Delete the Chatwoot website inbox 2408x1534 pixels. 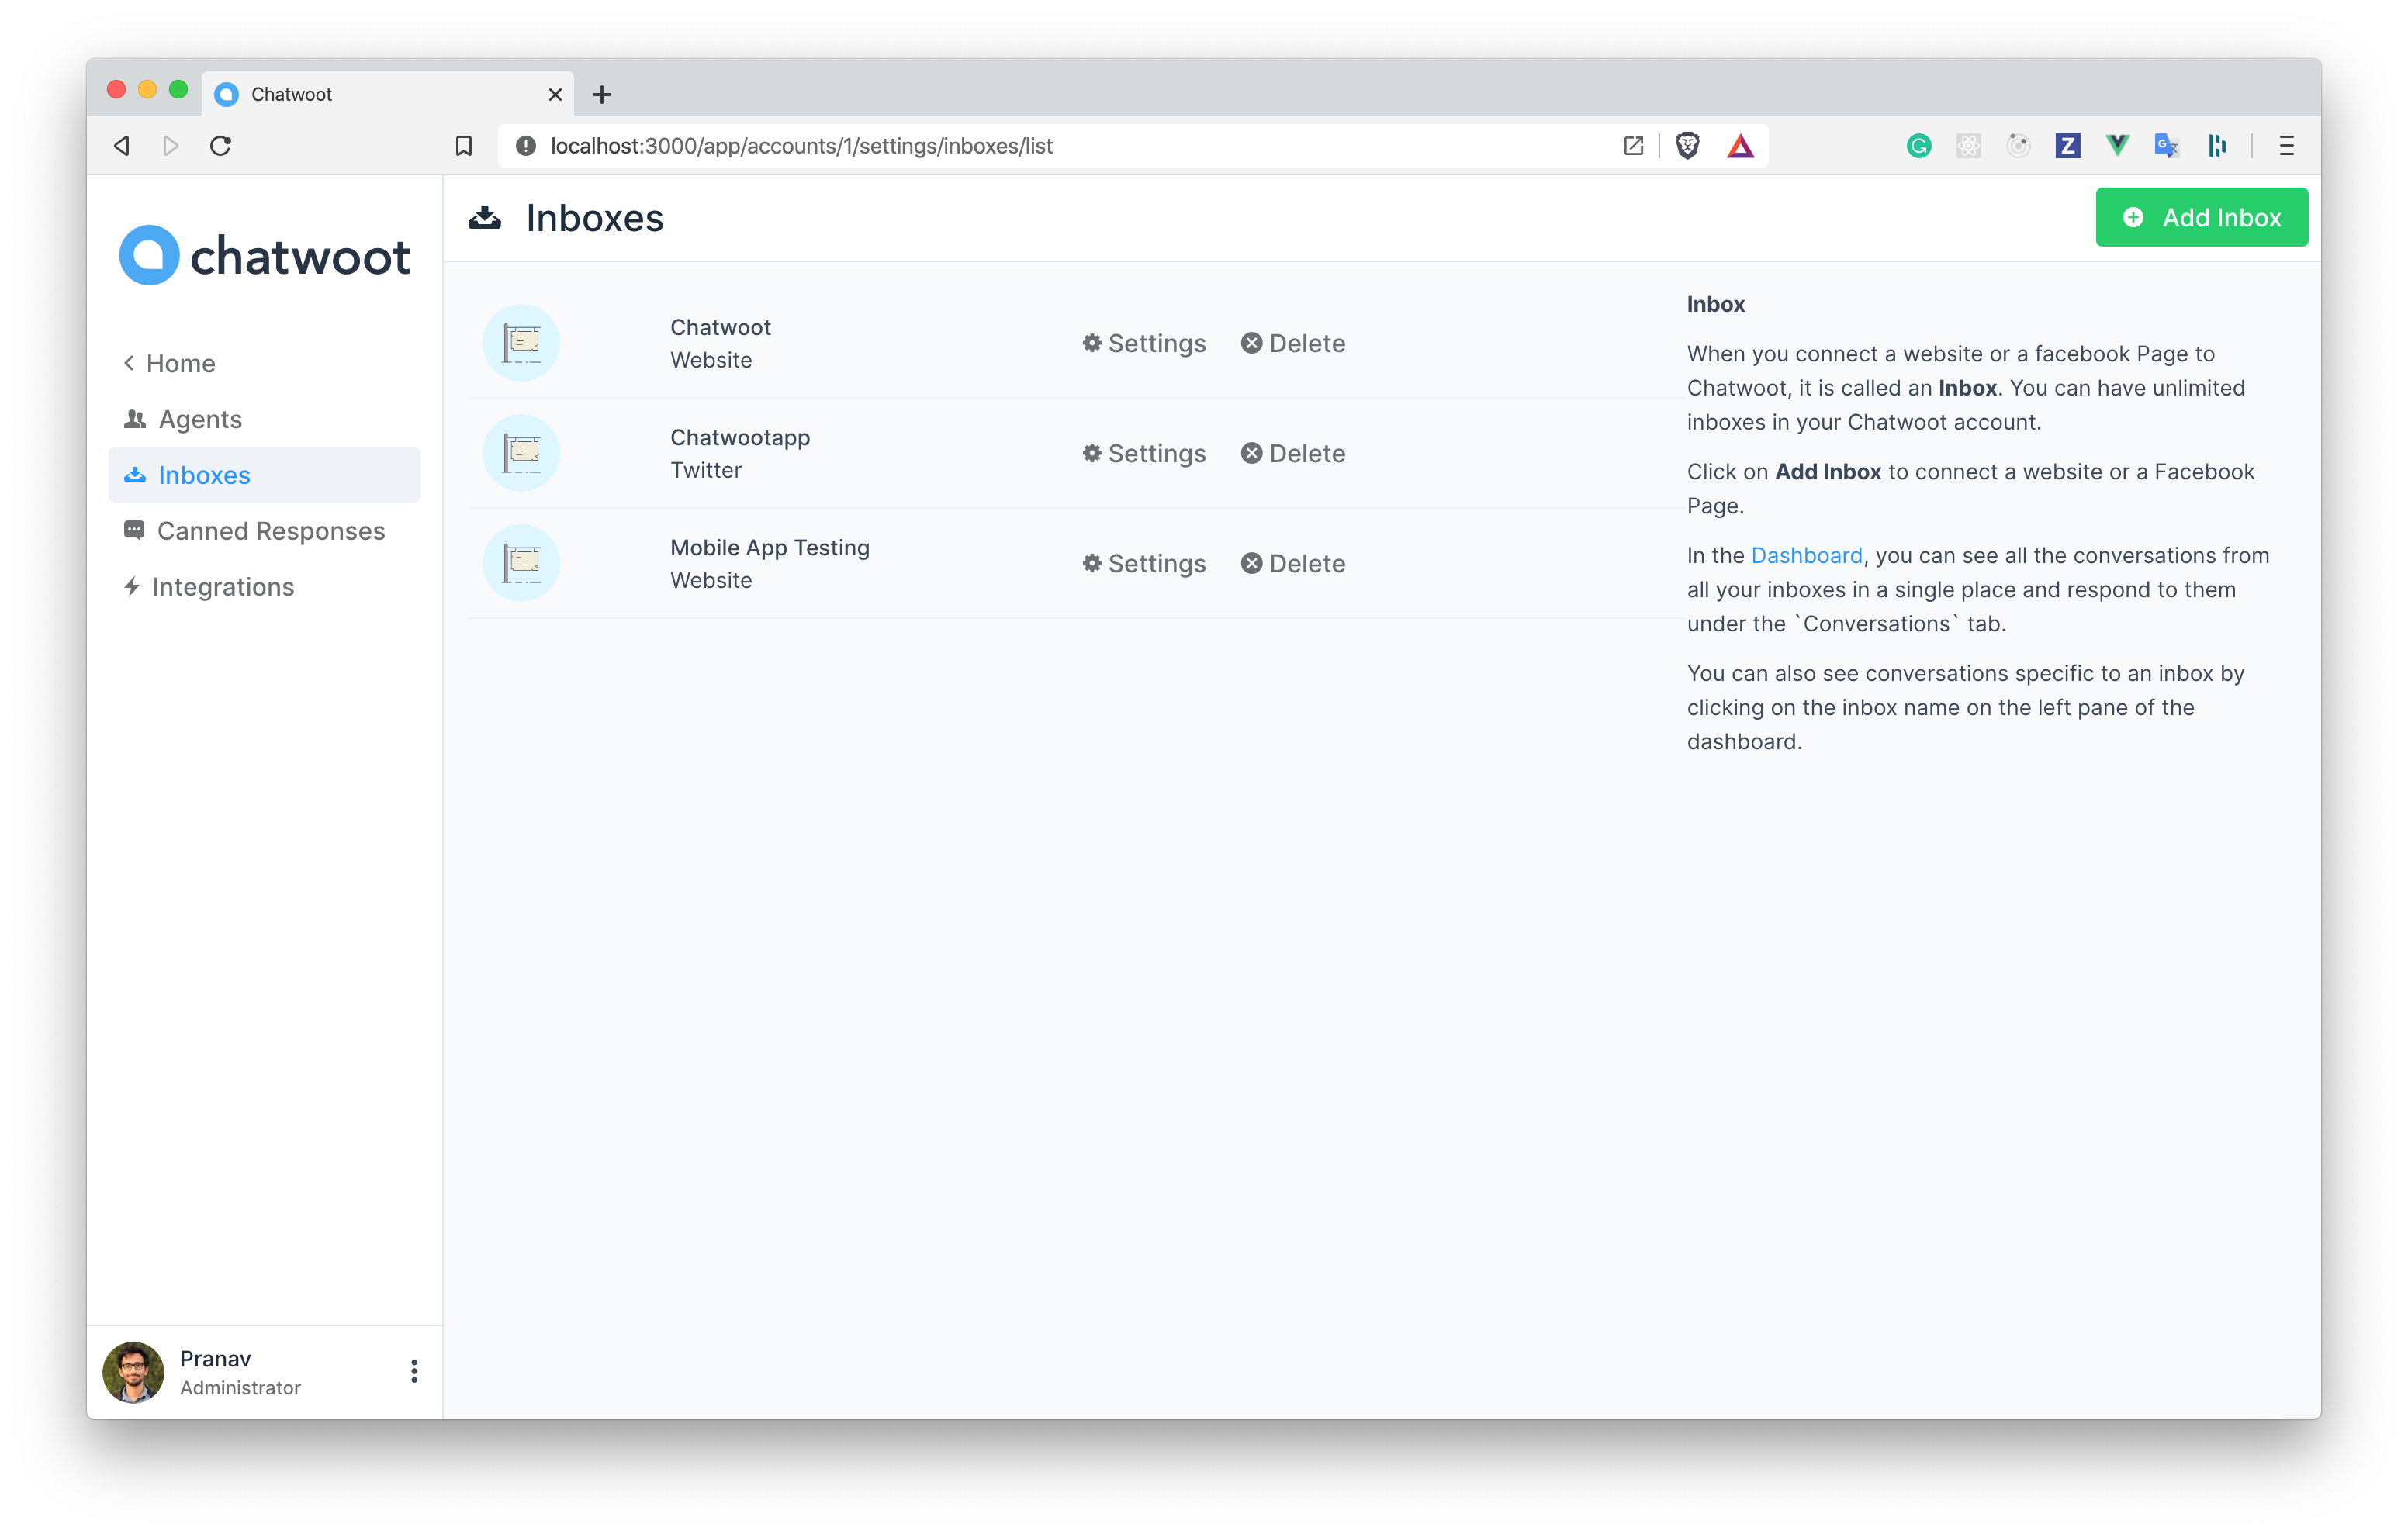pyautogui.click(x=1293, y=343)
